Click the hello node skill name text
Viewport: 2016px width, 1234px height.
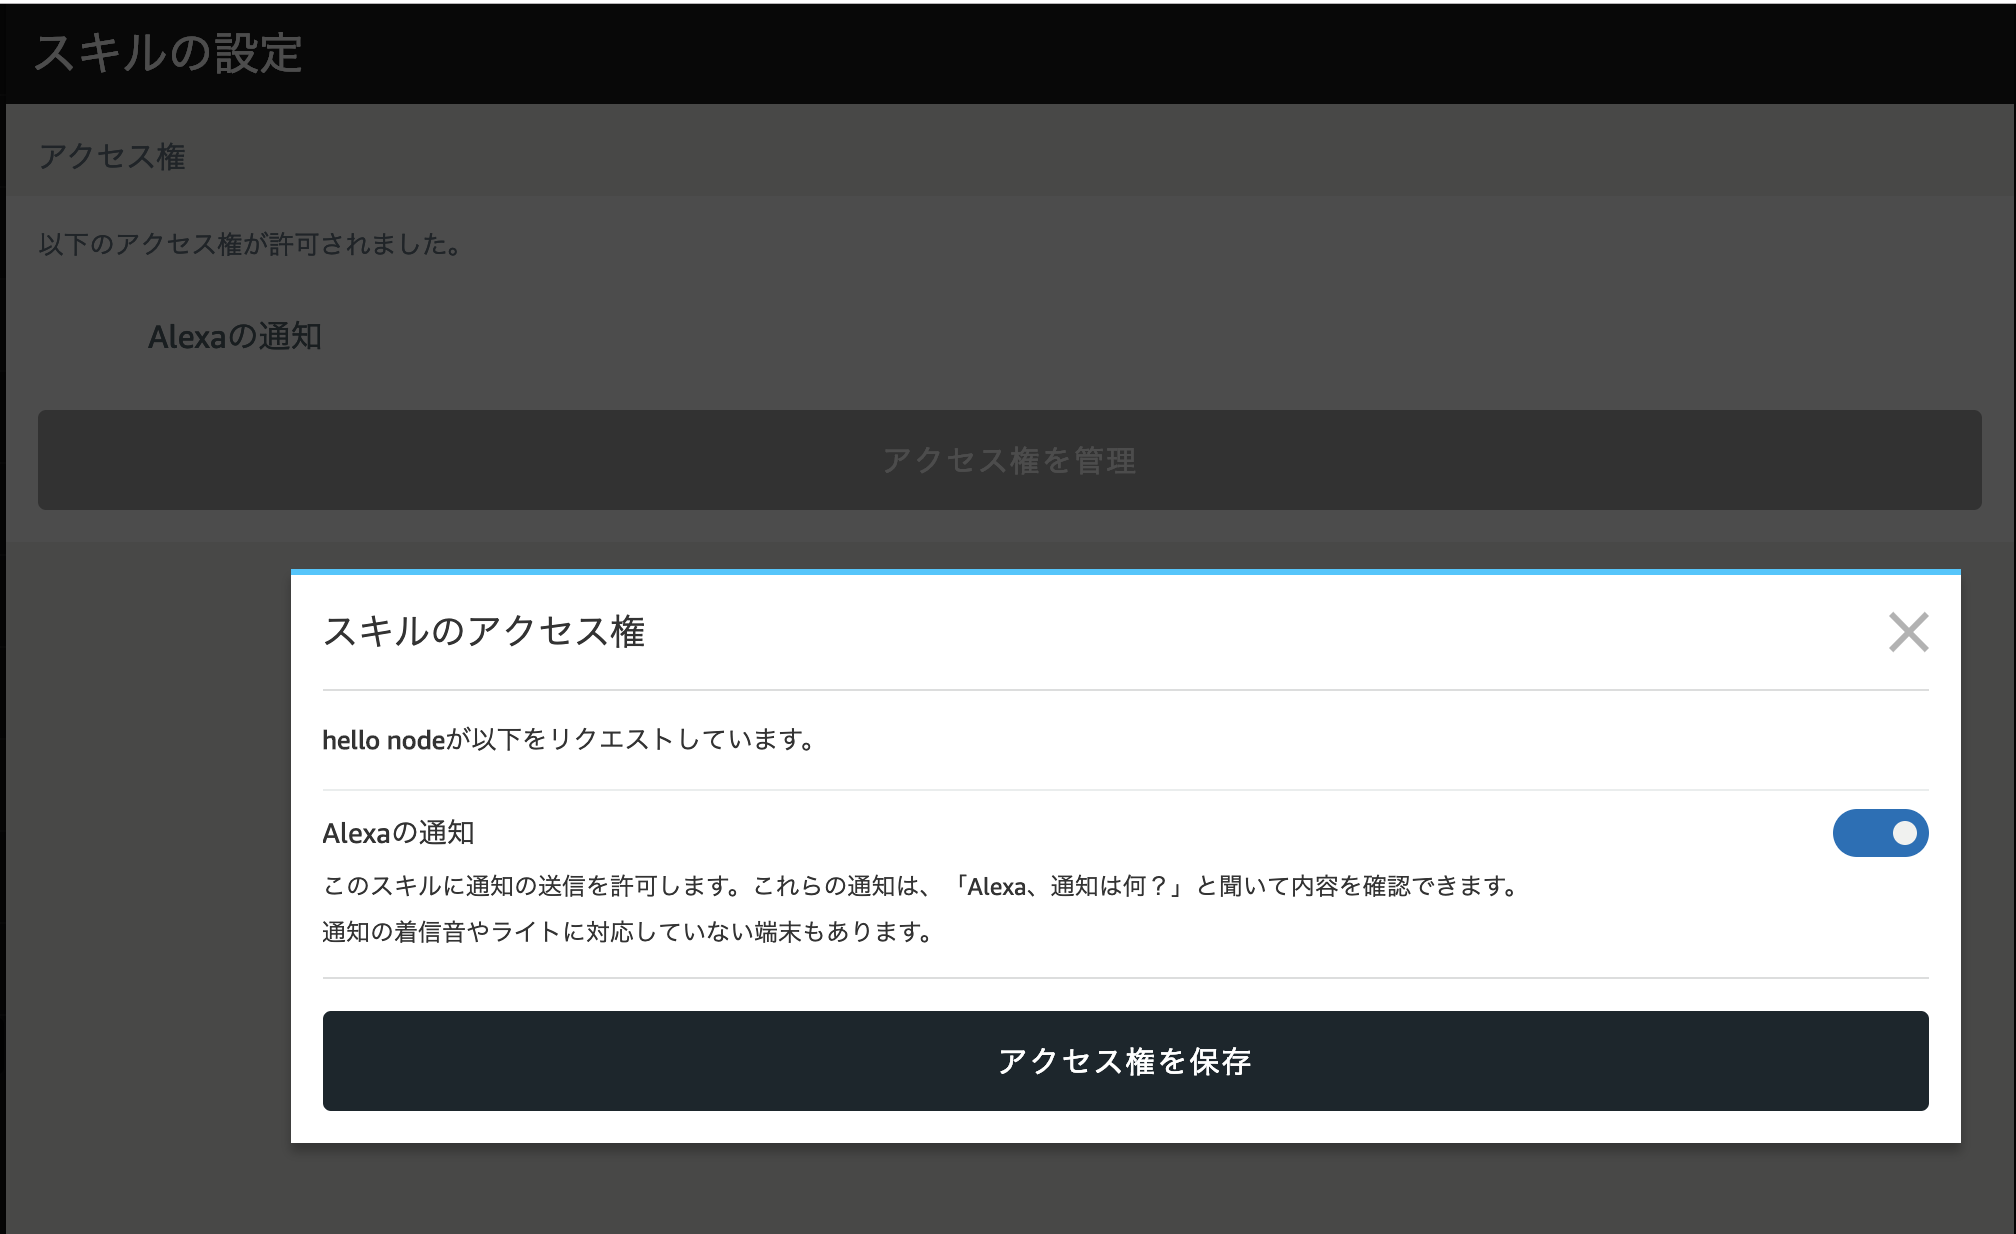tap(381, 740)
